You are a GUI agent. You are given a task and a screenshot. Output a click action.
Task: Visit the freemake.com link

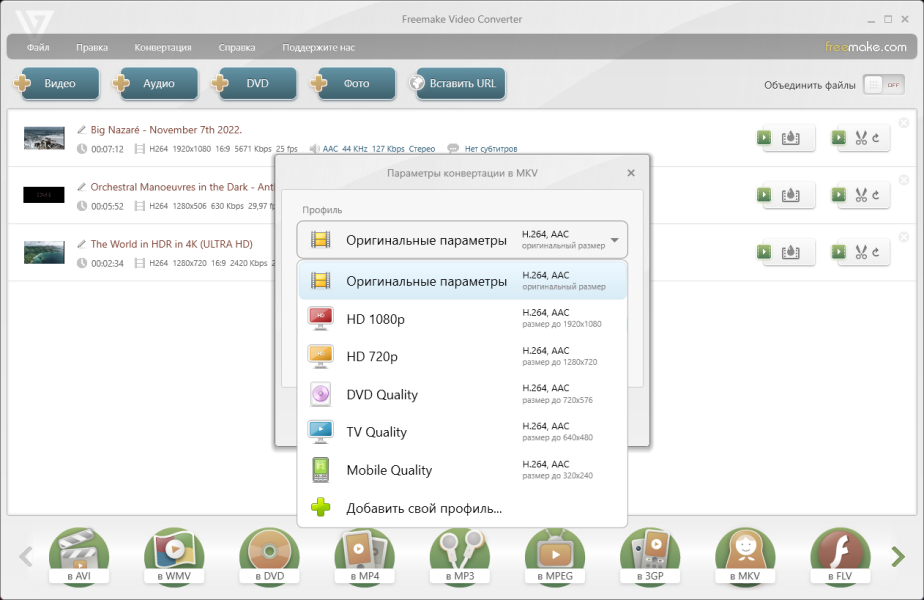866,47
